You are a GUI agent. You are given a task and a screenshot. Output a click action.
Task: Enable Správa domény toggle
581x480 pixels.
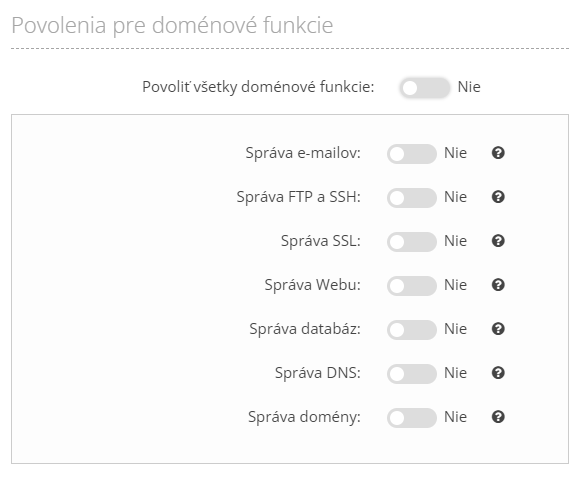click(412, 418)
